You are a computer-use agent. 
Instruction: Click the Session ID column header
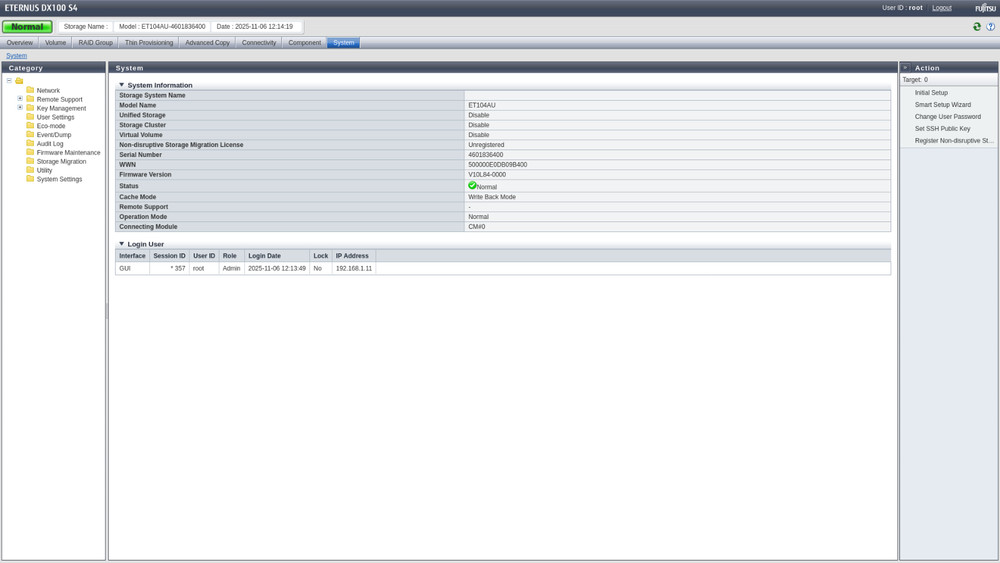click(169, 256)
